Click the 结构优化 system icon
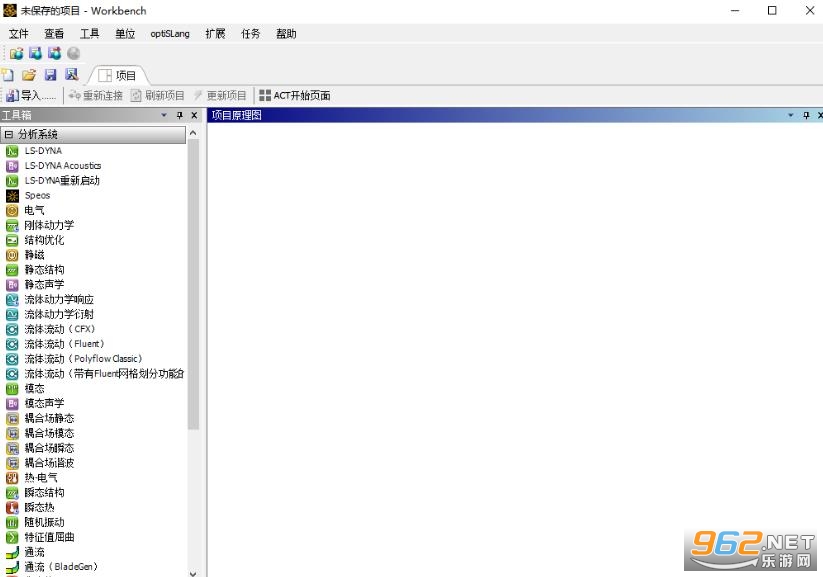The width and height of the screenshot is (823, 577). (12, 240)
